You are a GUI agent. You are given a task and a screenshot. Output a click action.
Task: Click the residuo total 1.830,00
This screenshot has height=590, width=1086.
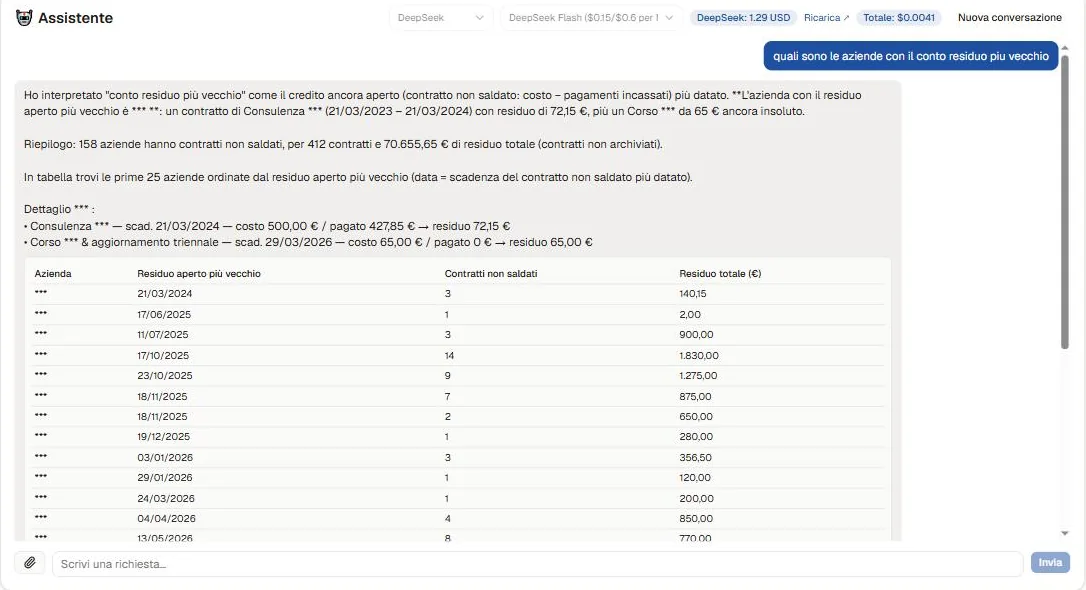699,355
